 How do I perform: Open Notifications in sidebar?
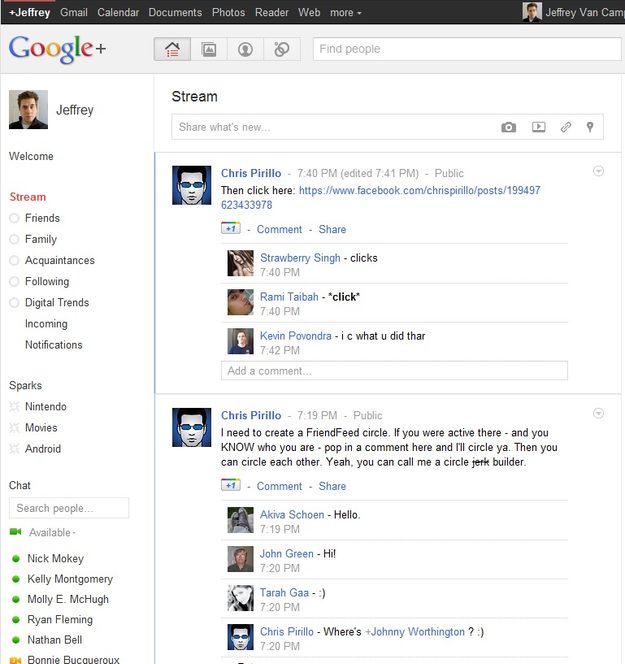54,345
